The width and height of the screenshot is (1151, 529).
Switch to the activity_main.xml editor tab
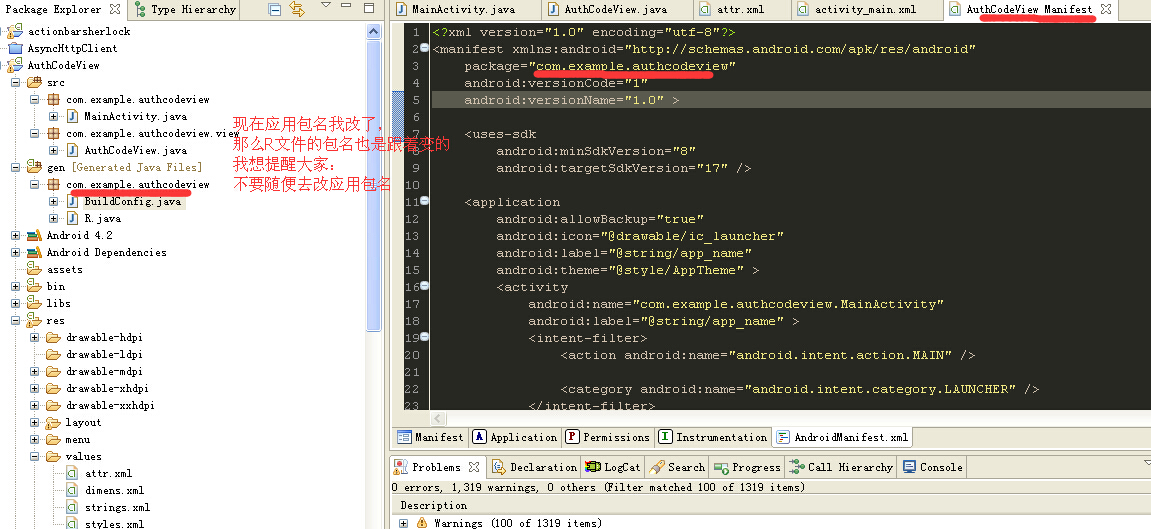coord(866,10)
